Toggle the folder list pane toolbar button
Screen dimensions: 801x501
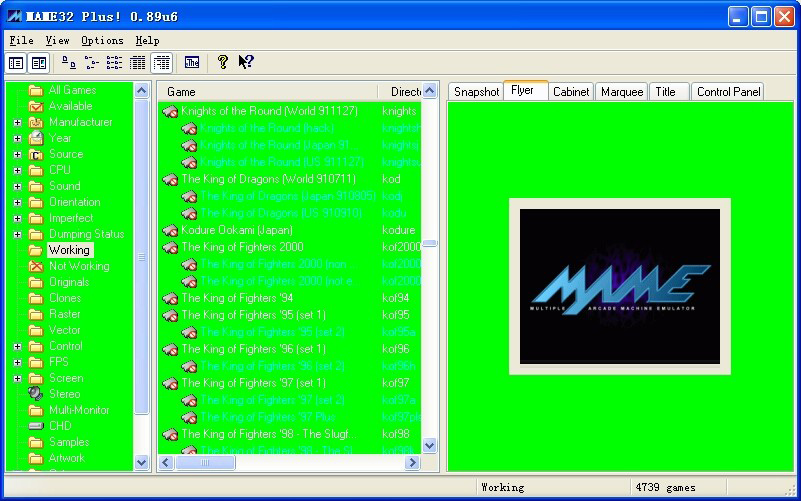coord(16,63)
